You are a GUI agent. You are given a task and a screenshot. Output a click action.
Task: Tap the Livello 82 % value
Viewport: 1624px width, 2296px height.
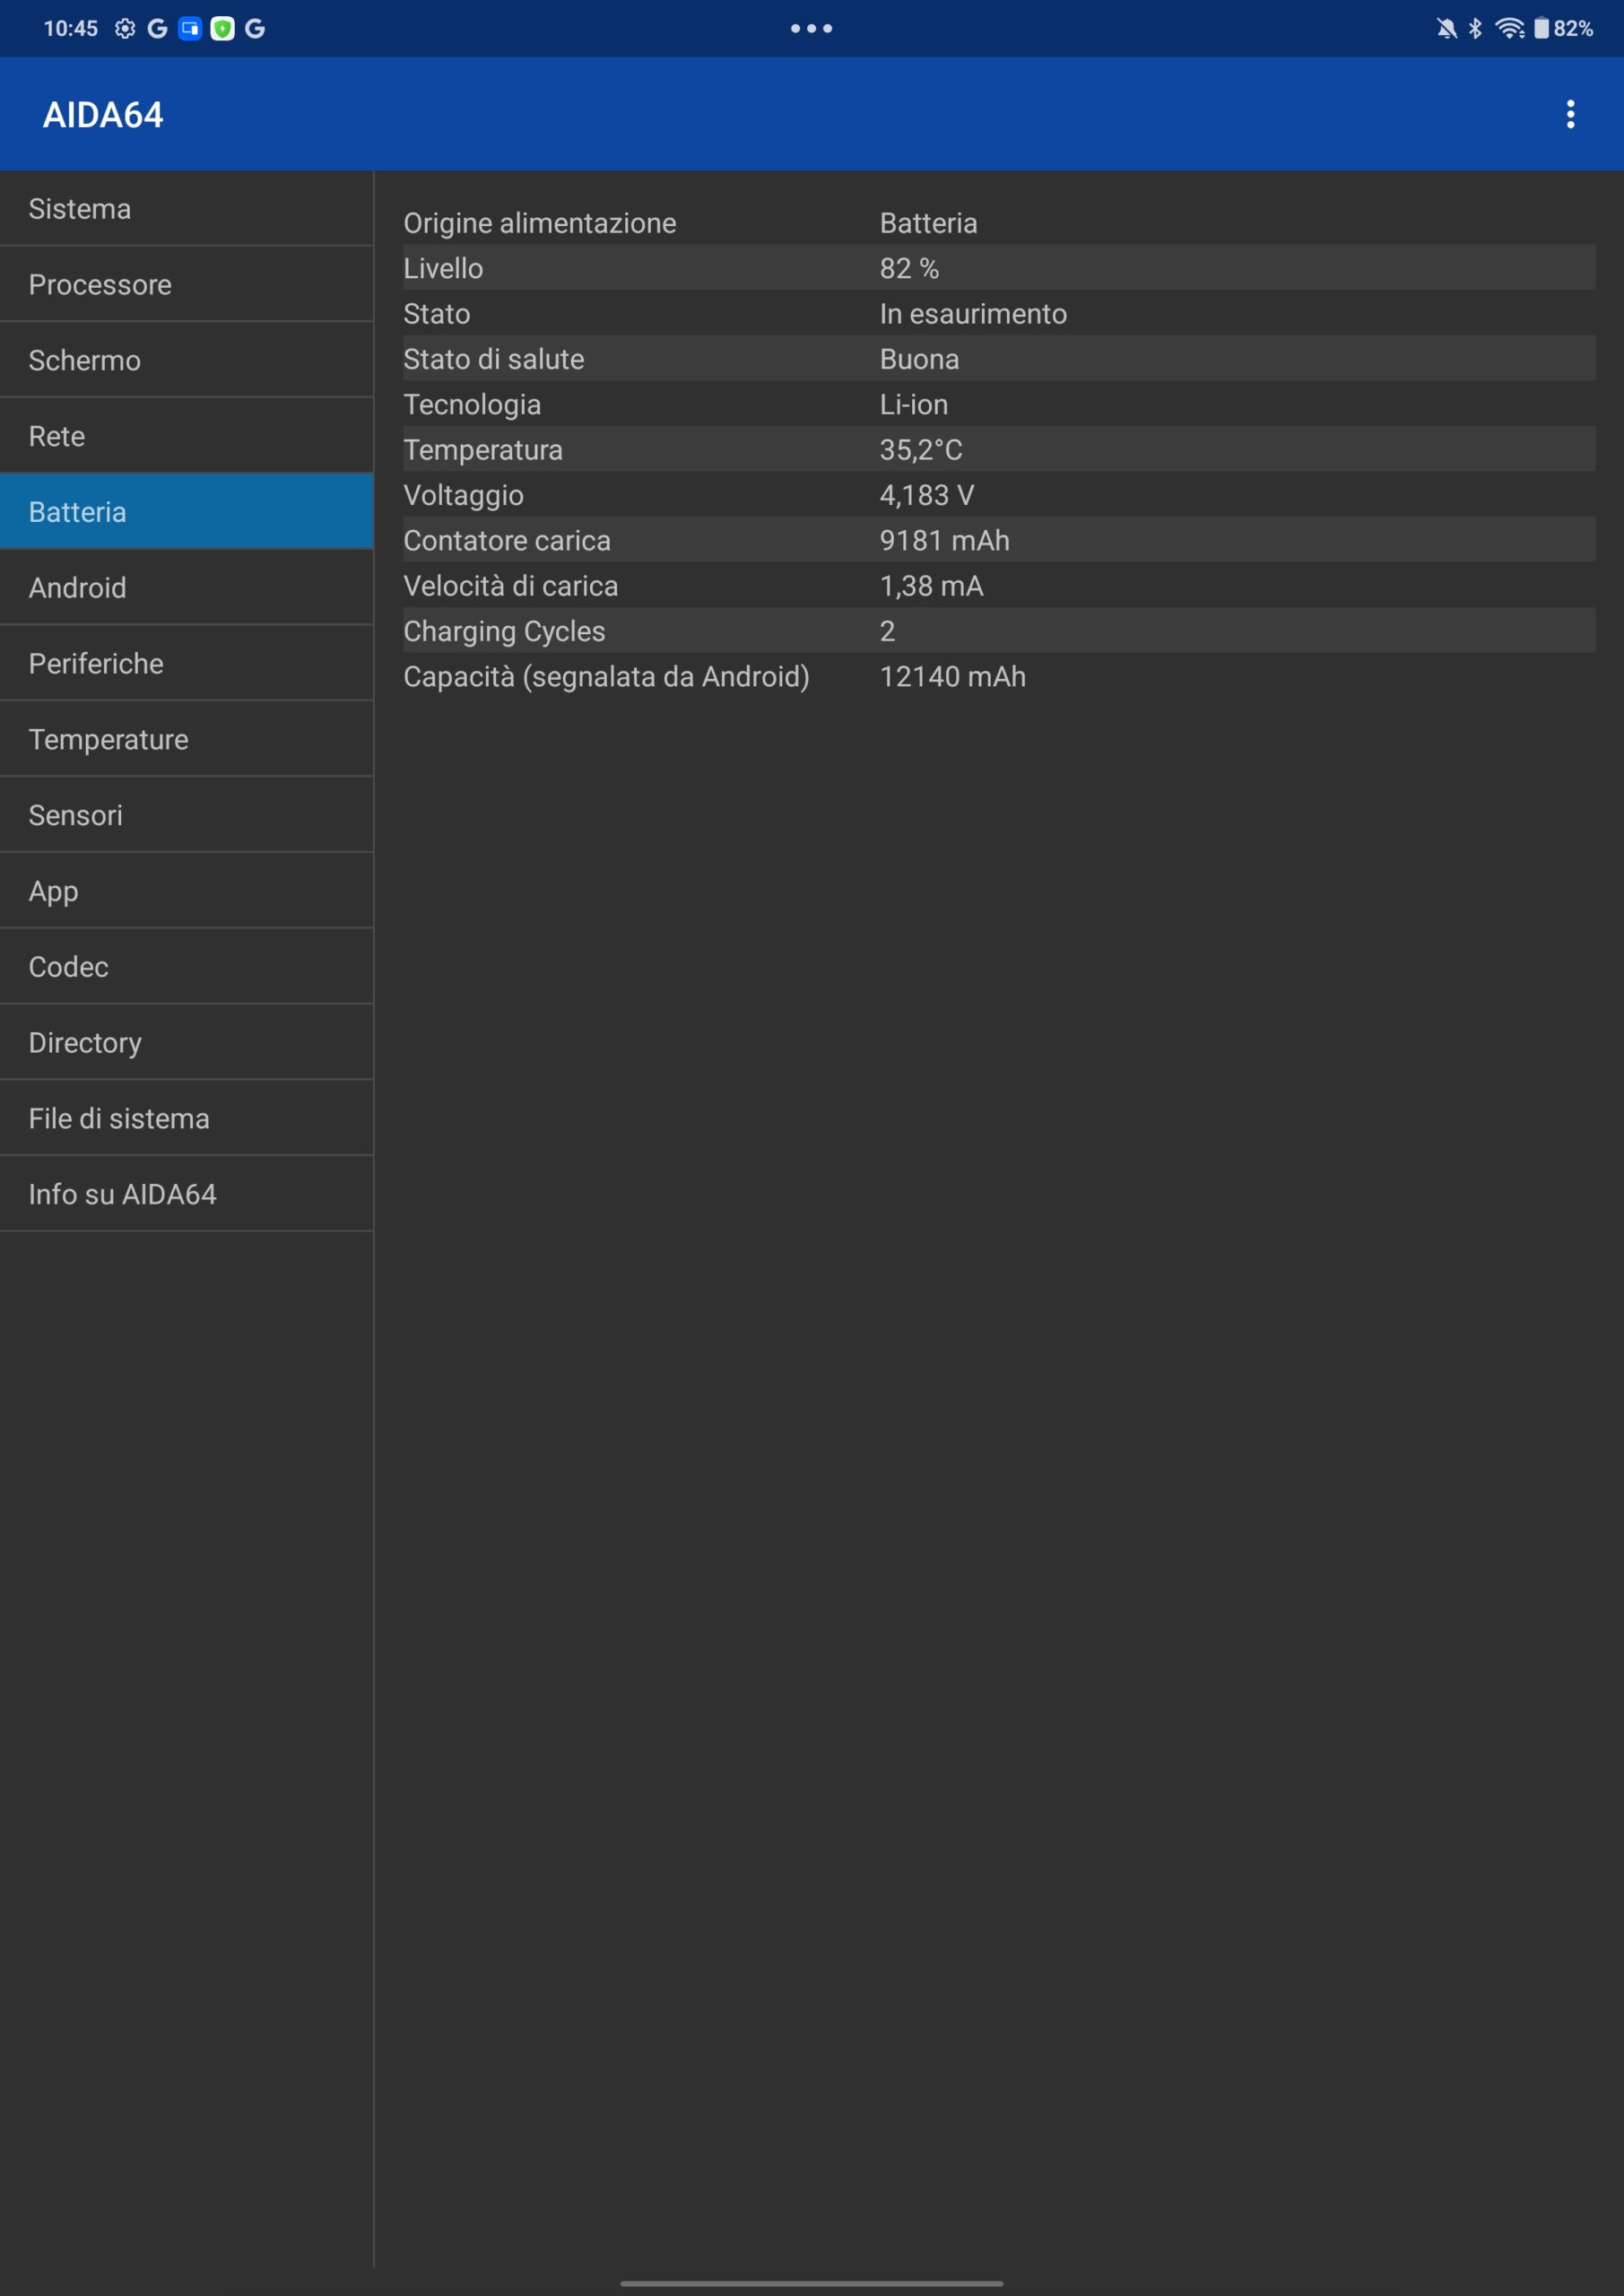pos(909,268)
